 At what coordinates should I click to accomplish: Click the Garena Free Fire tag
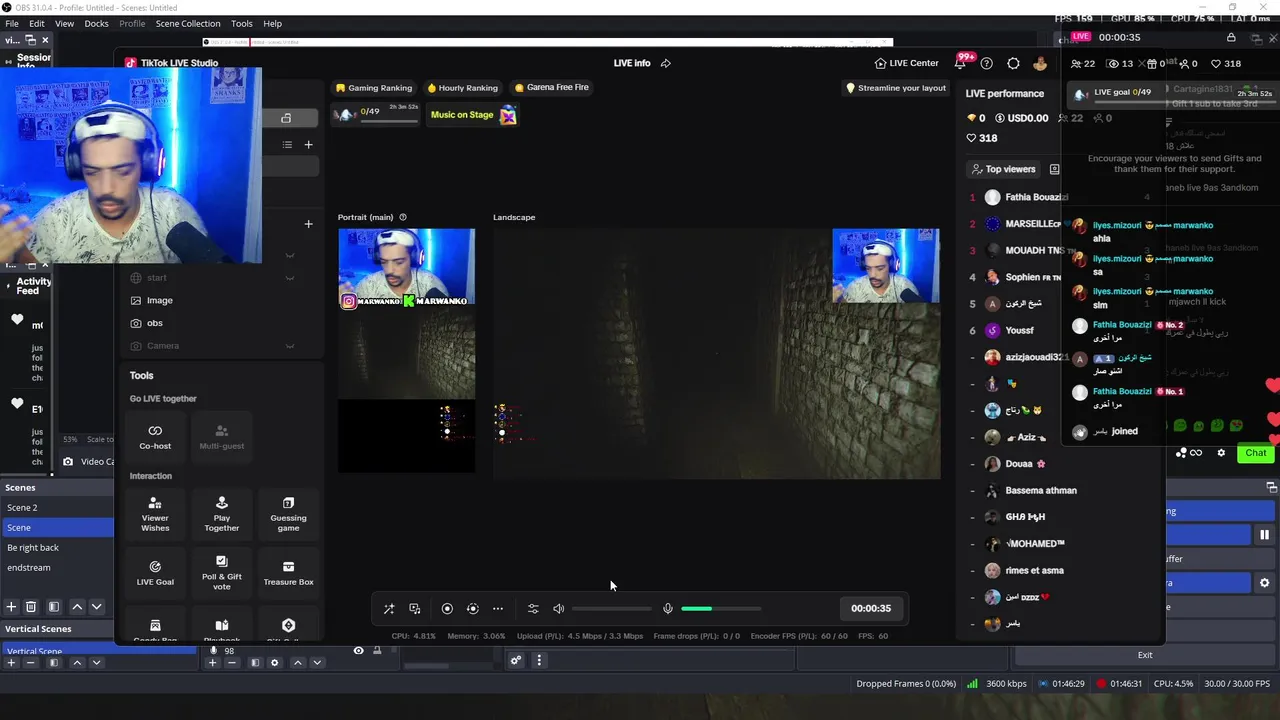click(x=551, y=87)
